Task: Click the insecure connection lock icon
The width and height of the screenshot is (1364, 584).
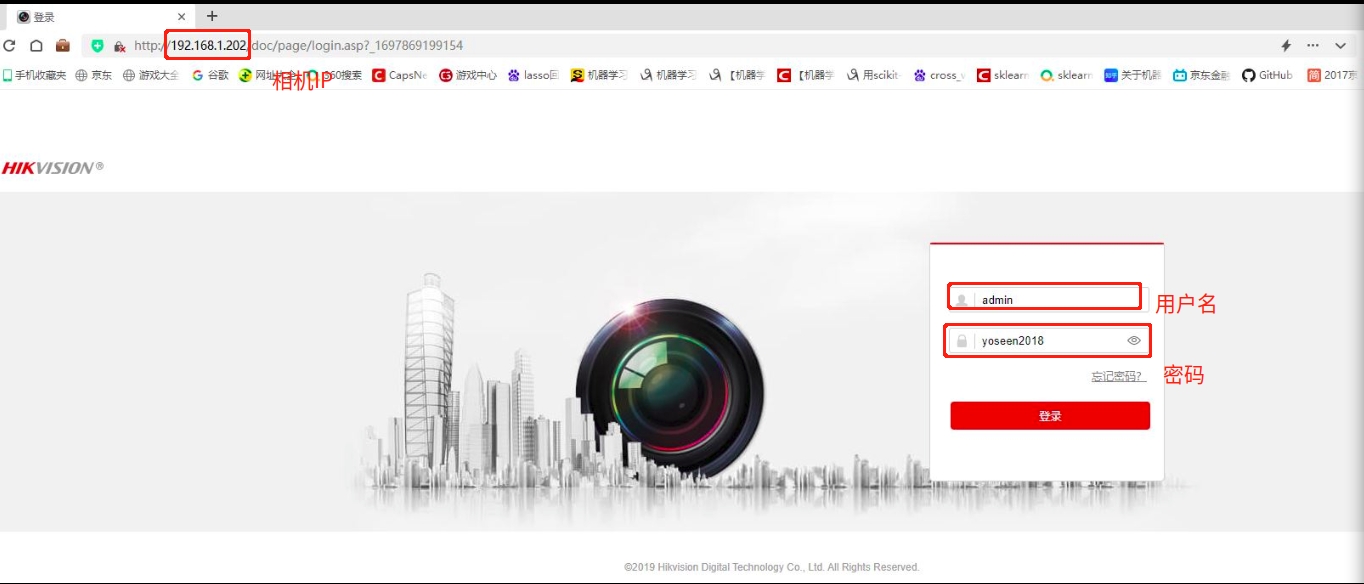Action: (119, 46)
